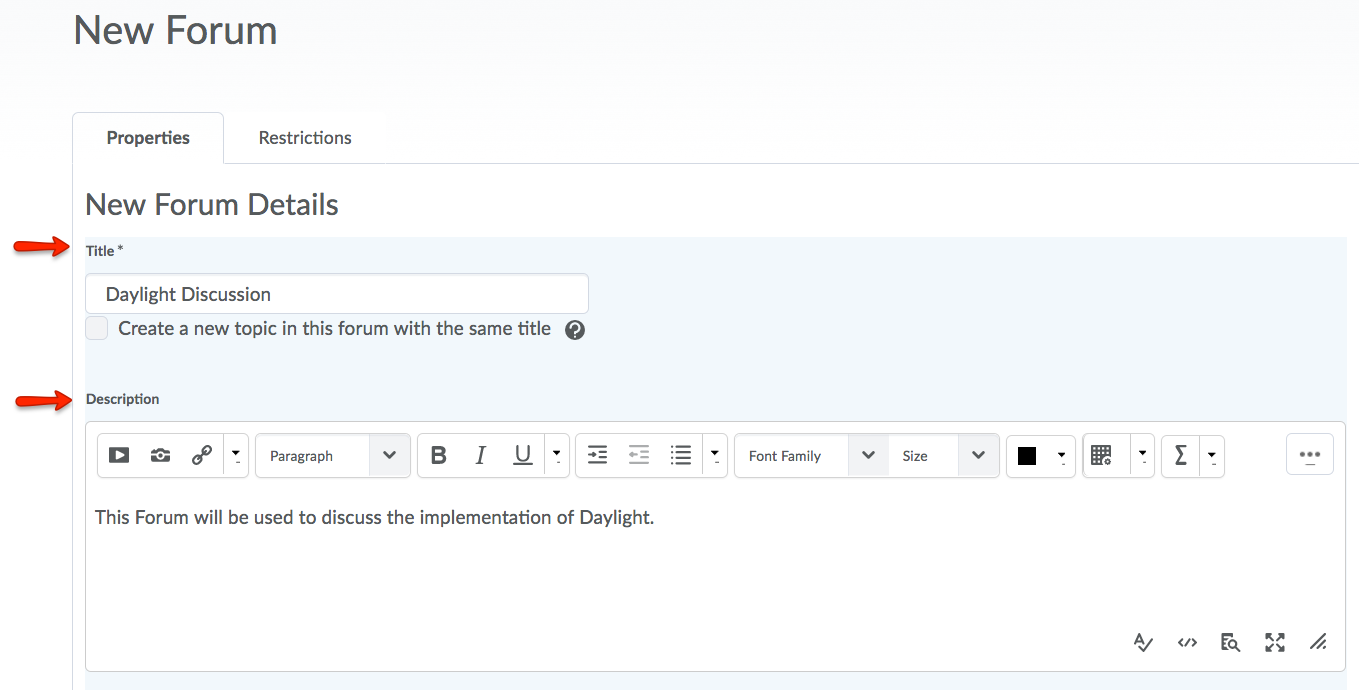Click the 'New Forum Details' heading

[x=212, y=205]
